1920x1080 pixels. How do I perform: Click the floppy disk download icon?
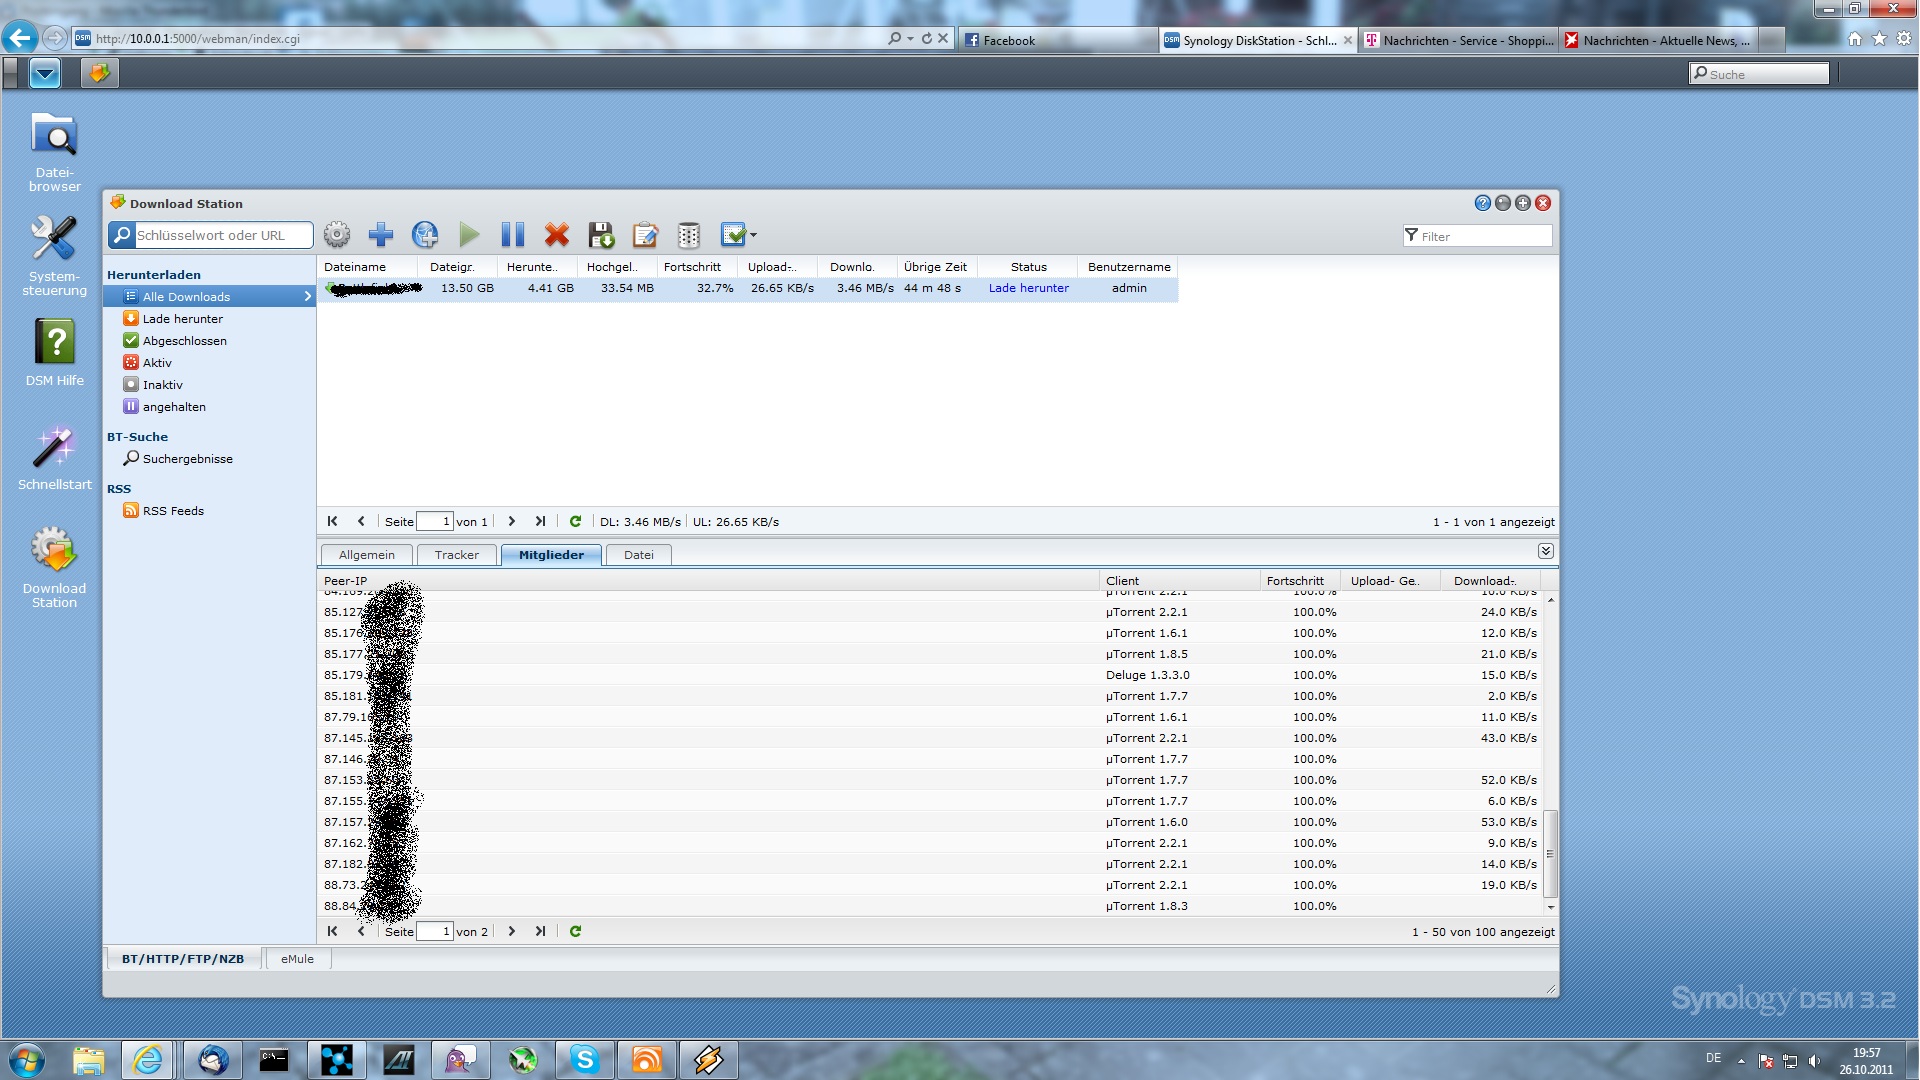[x=601, y=235]
